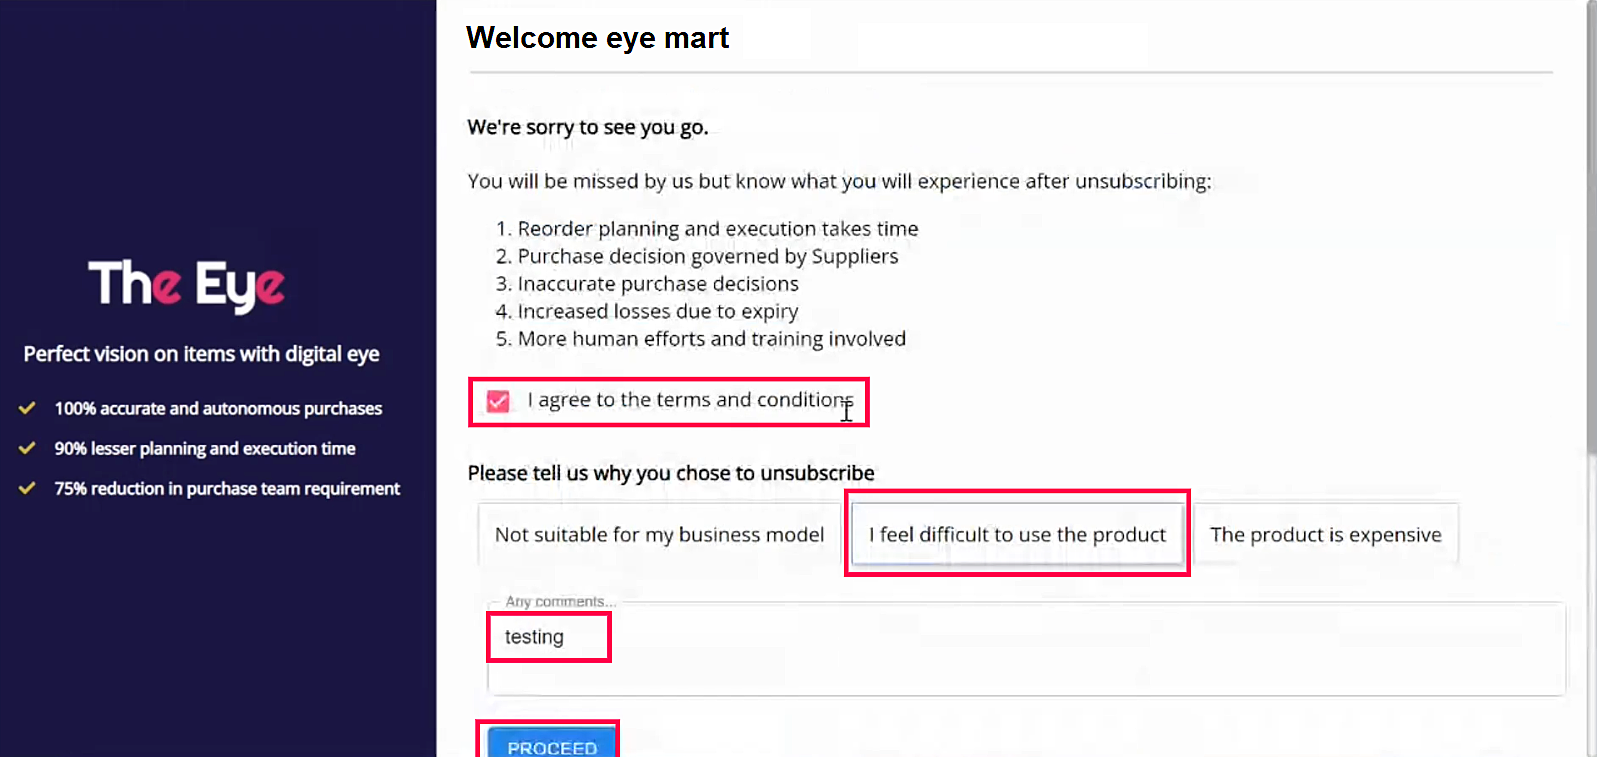Pick 'The product is expensive' reason
This screenshot has height=757, width=1597.
1325,535
